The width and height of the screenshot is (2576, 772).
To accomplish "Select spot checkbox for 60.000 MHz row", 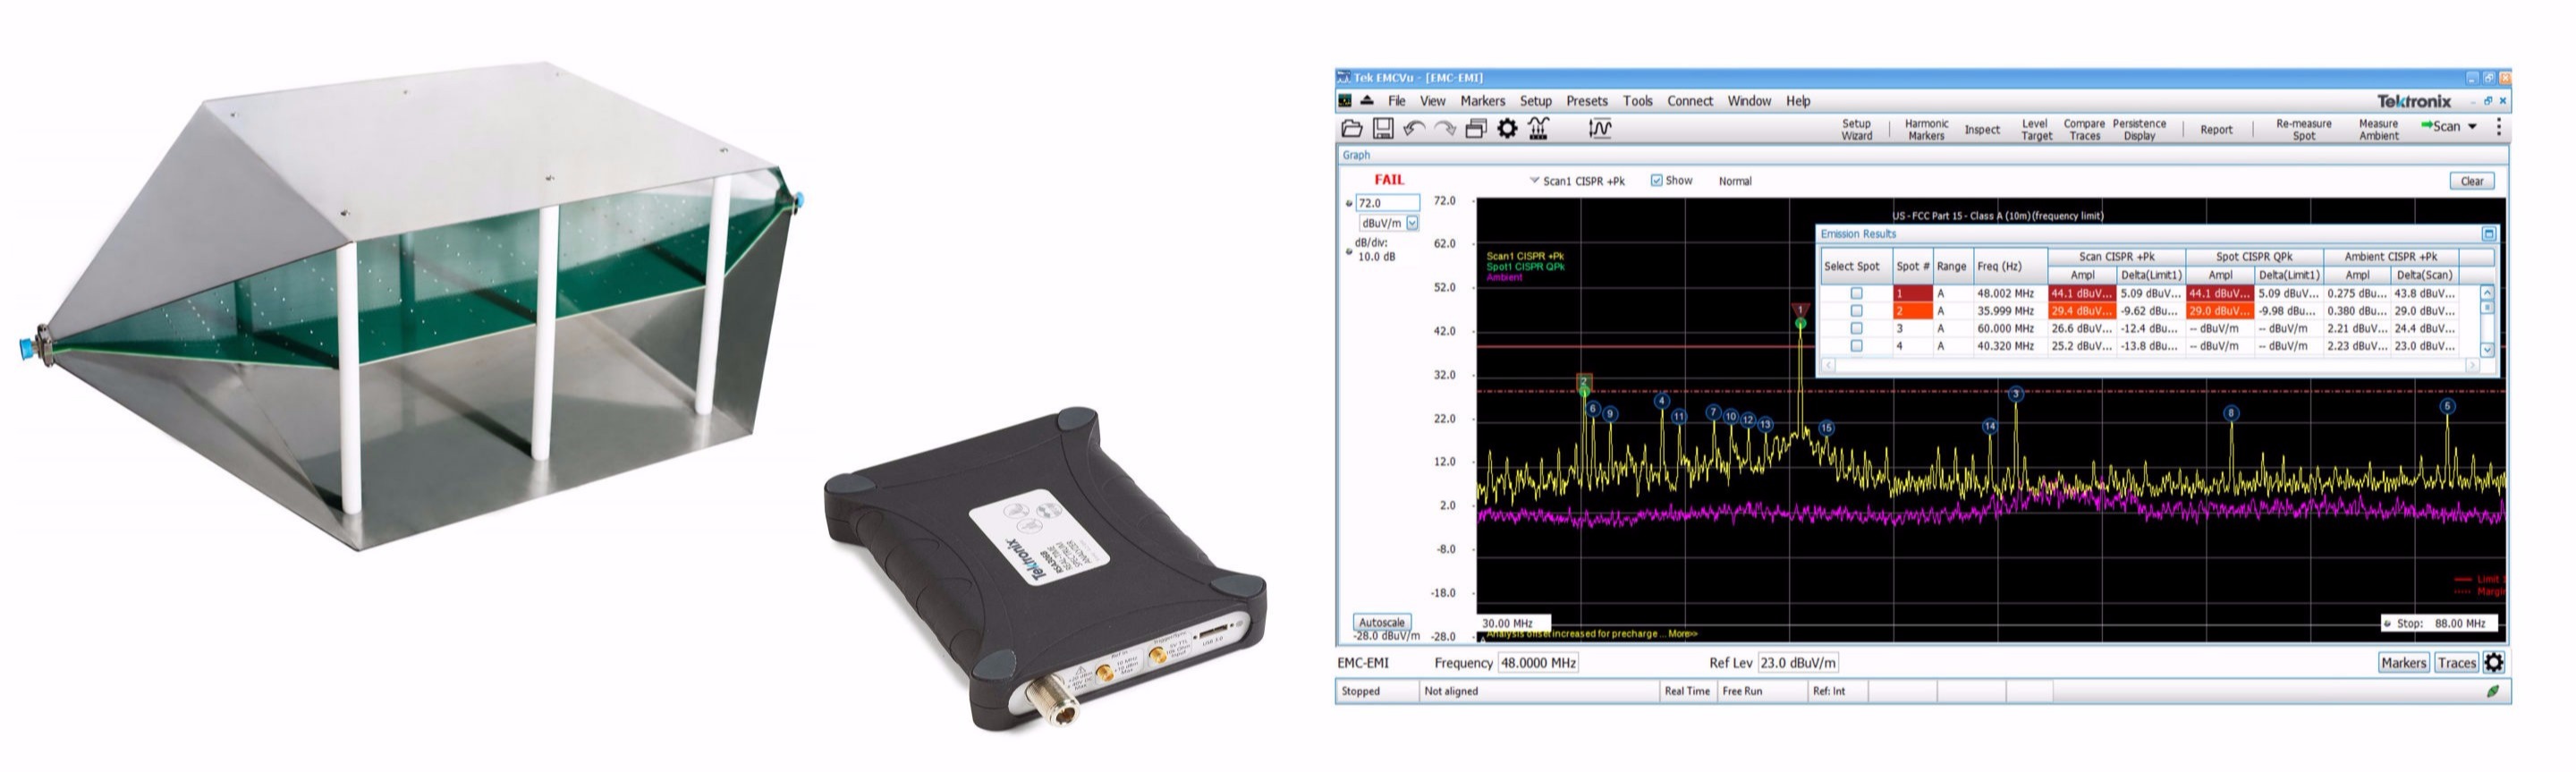I will pyautogui.click(x=1856, y=329).
